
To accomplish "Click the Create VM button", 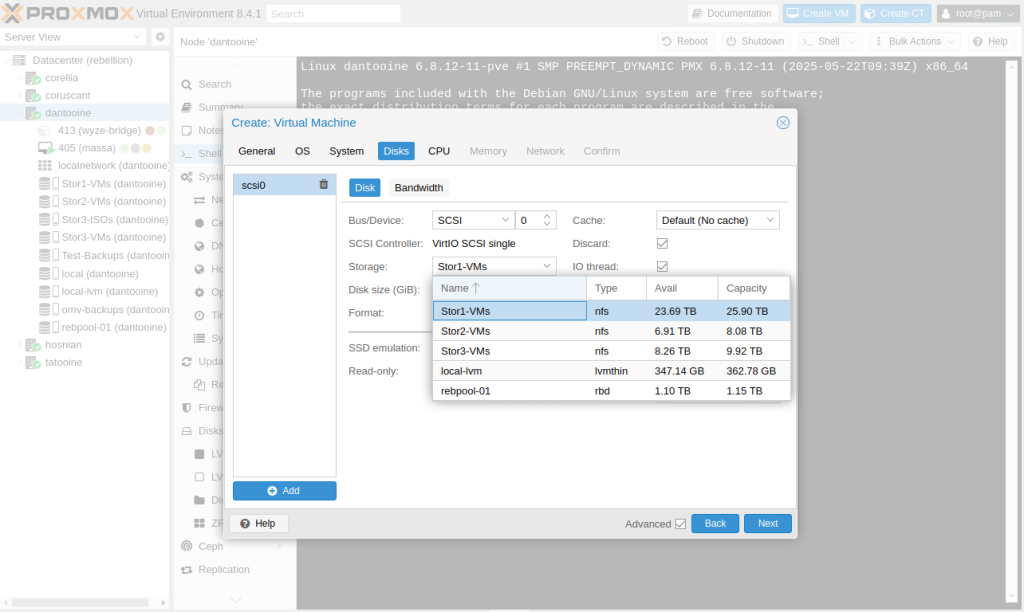I will [819, 14].
